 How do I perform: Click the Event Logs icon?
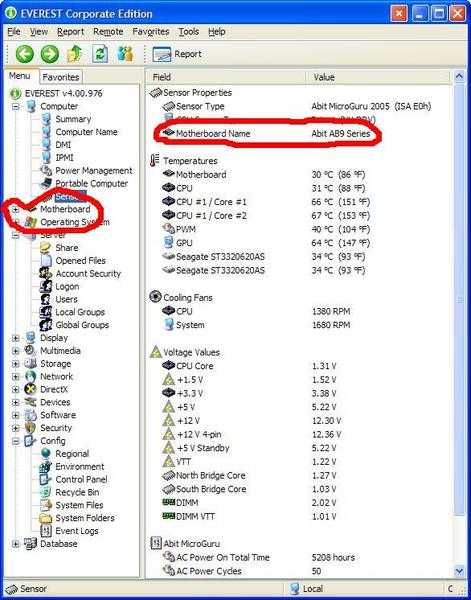pyautogui.click(x=46, y=531)
